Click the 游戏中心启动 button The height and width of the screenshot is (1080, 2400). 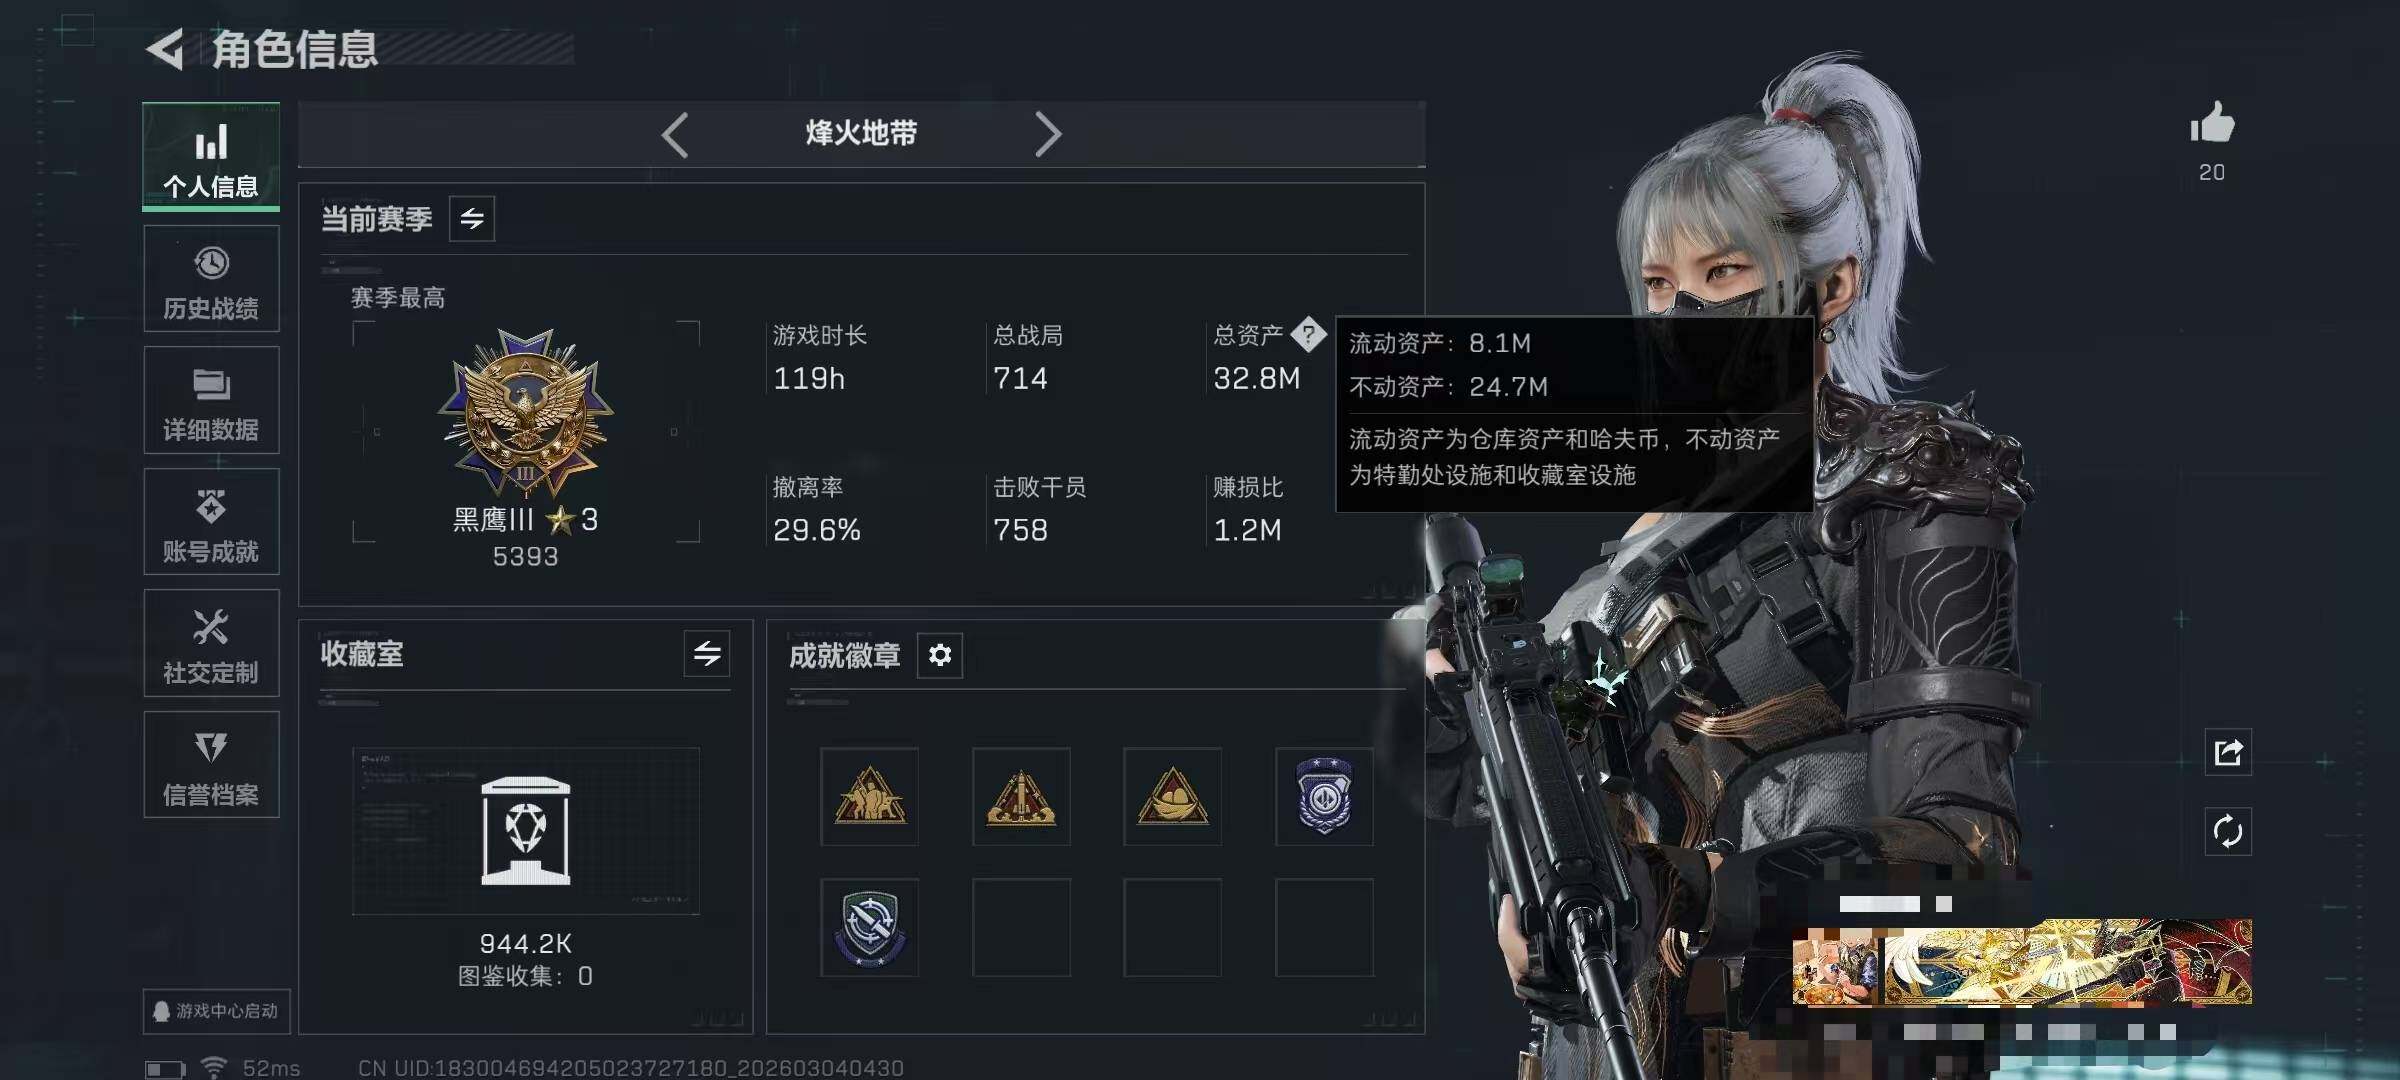[x=216, y=1011]
